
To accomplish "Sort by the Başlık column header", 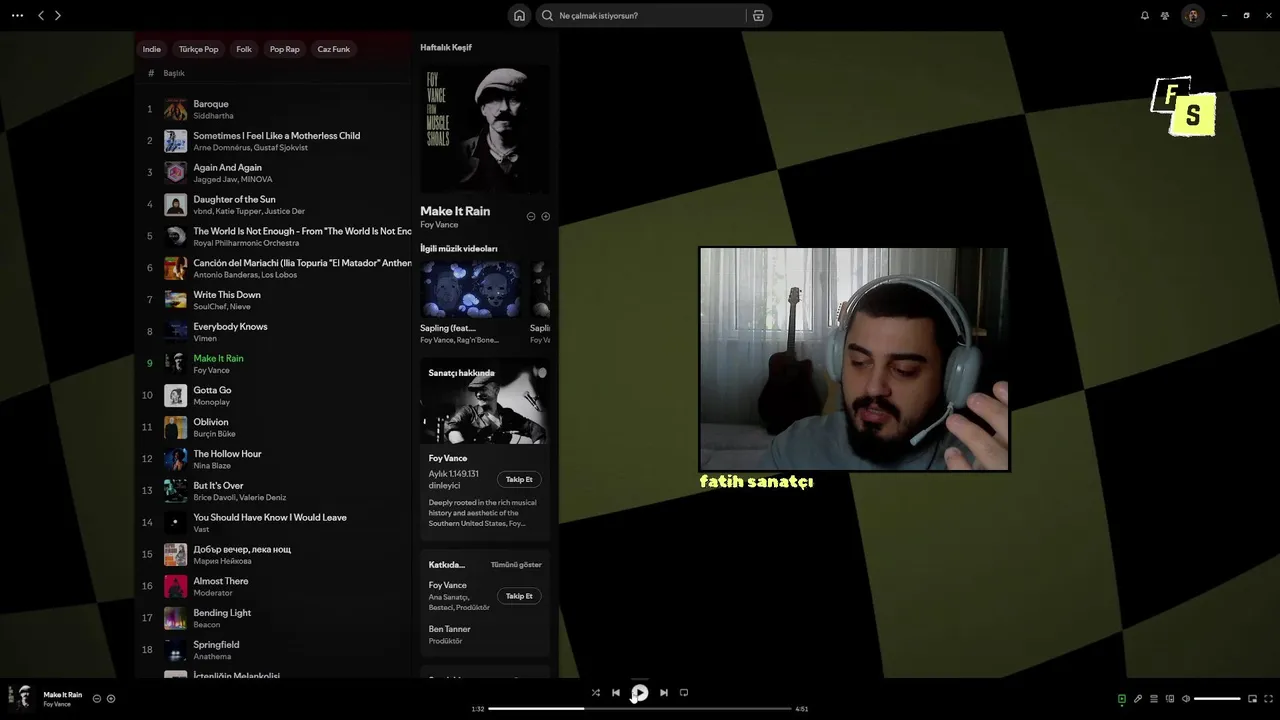I will tap(174, 73).
